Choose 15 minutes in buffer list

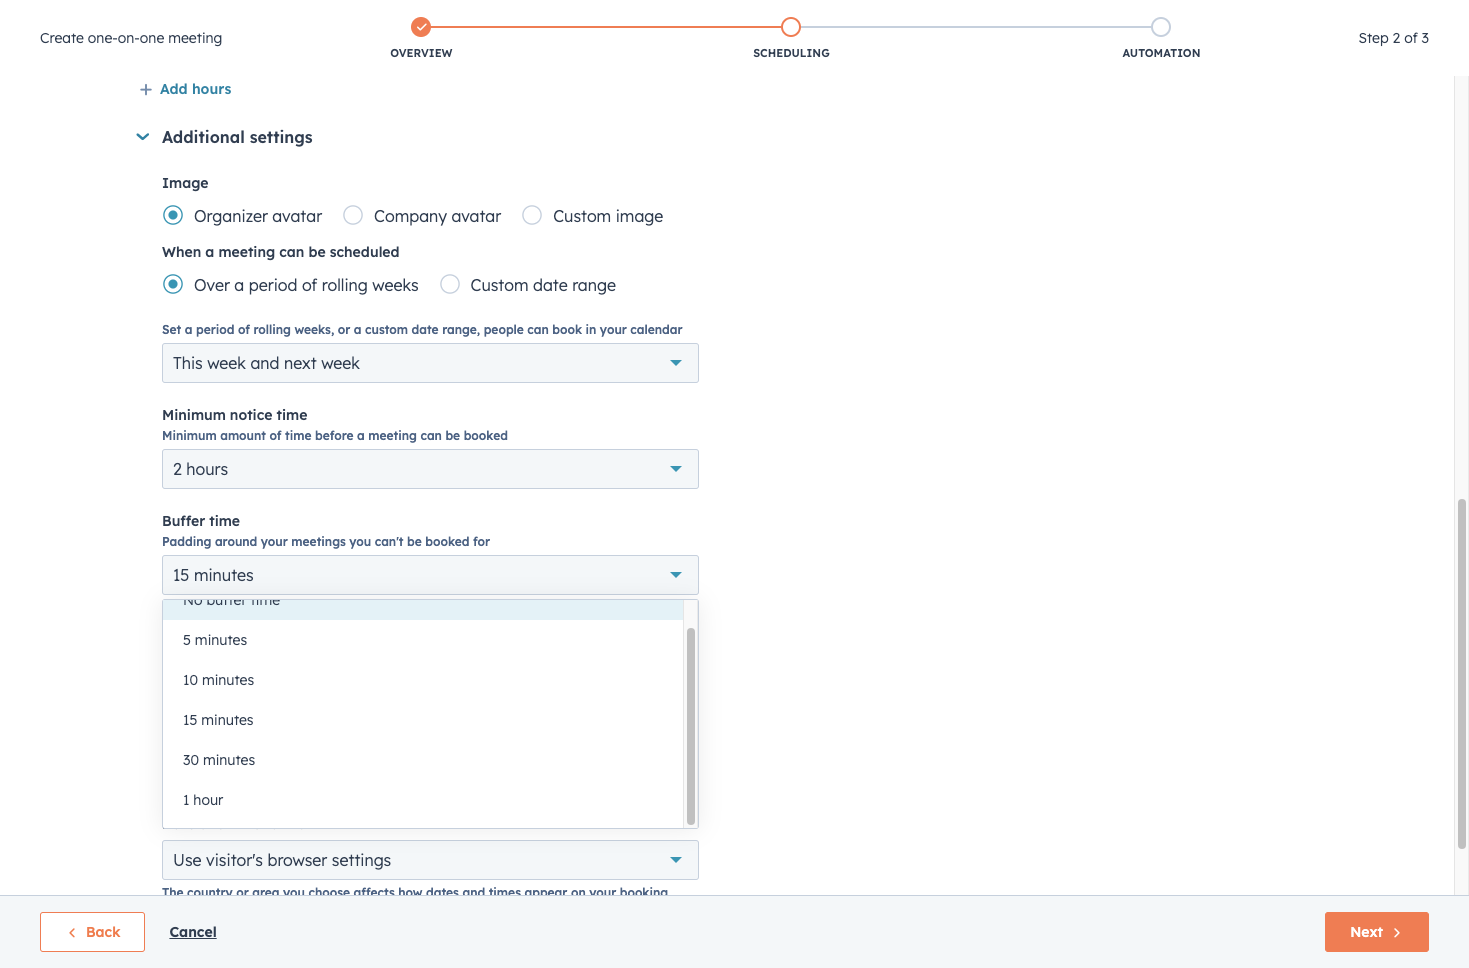tap(423, 720)
